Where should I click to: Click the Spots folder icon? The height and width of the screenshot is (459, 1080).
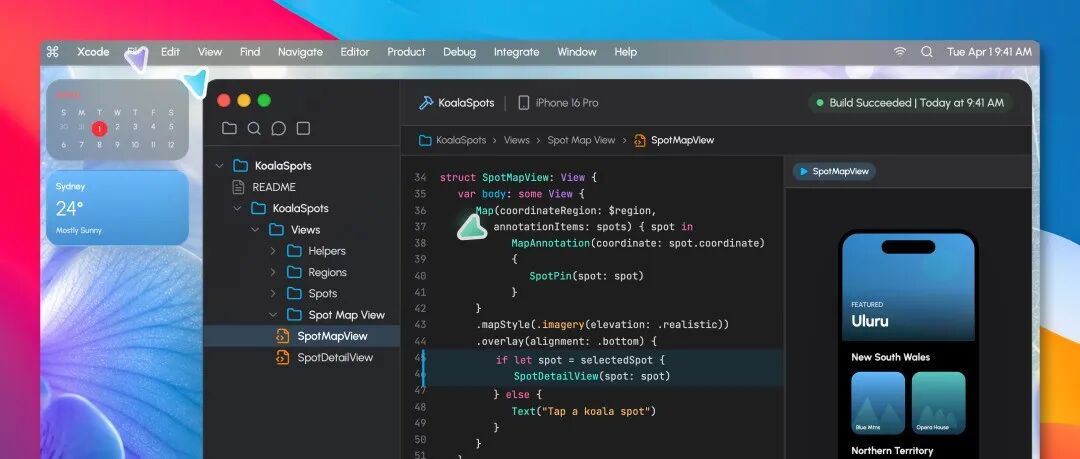[294, 294]
